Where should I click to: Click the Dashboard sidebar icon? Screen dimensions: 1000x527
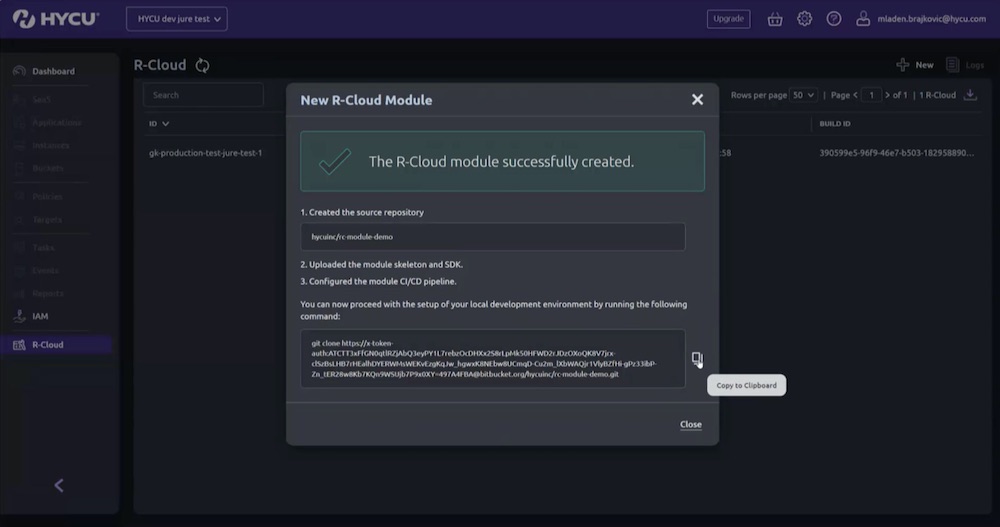point(19,71)
